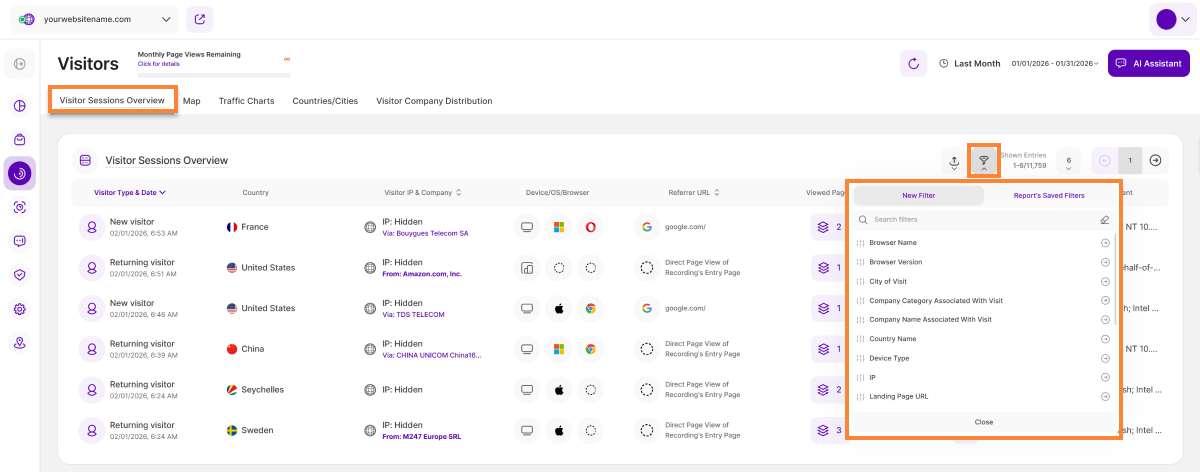The image size is (1200, 472).
Task: Switch to Report's Saved Filters tab
Action: pyautogui.click(x=1049, y=196)
